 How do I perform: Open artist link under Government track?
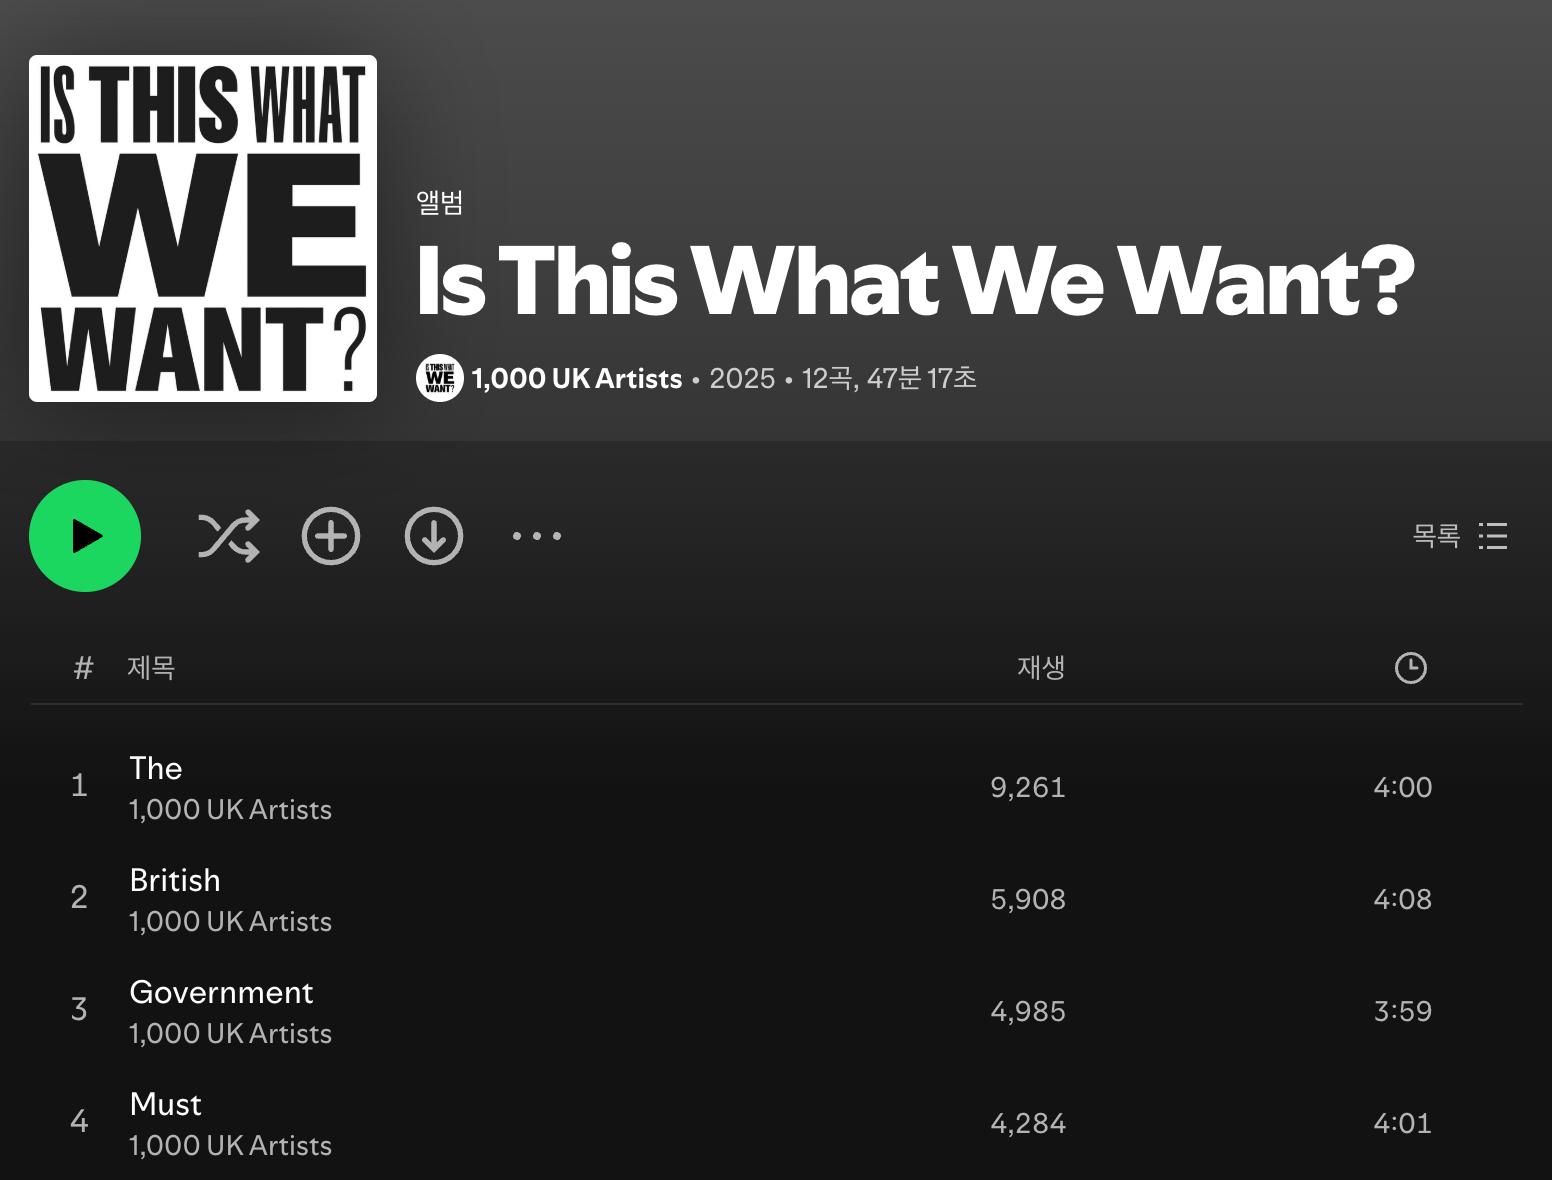[230, 1033]
